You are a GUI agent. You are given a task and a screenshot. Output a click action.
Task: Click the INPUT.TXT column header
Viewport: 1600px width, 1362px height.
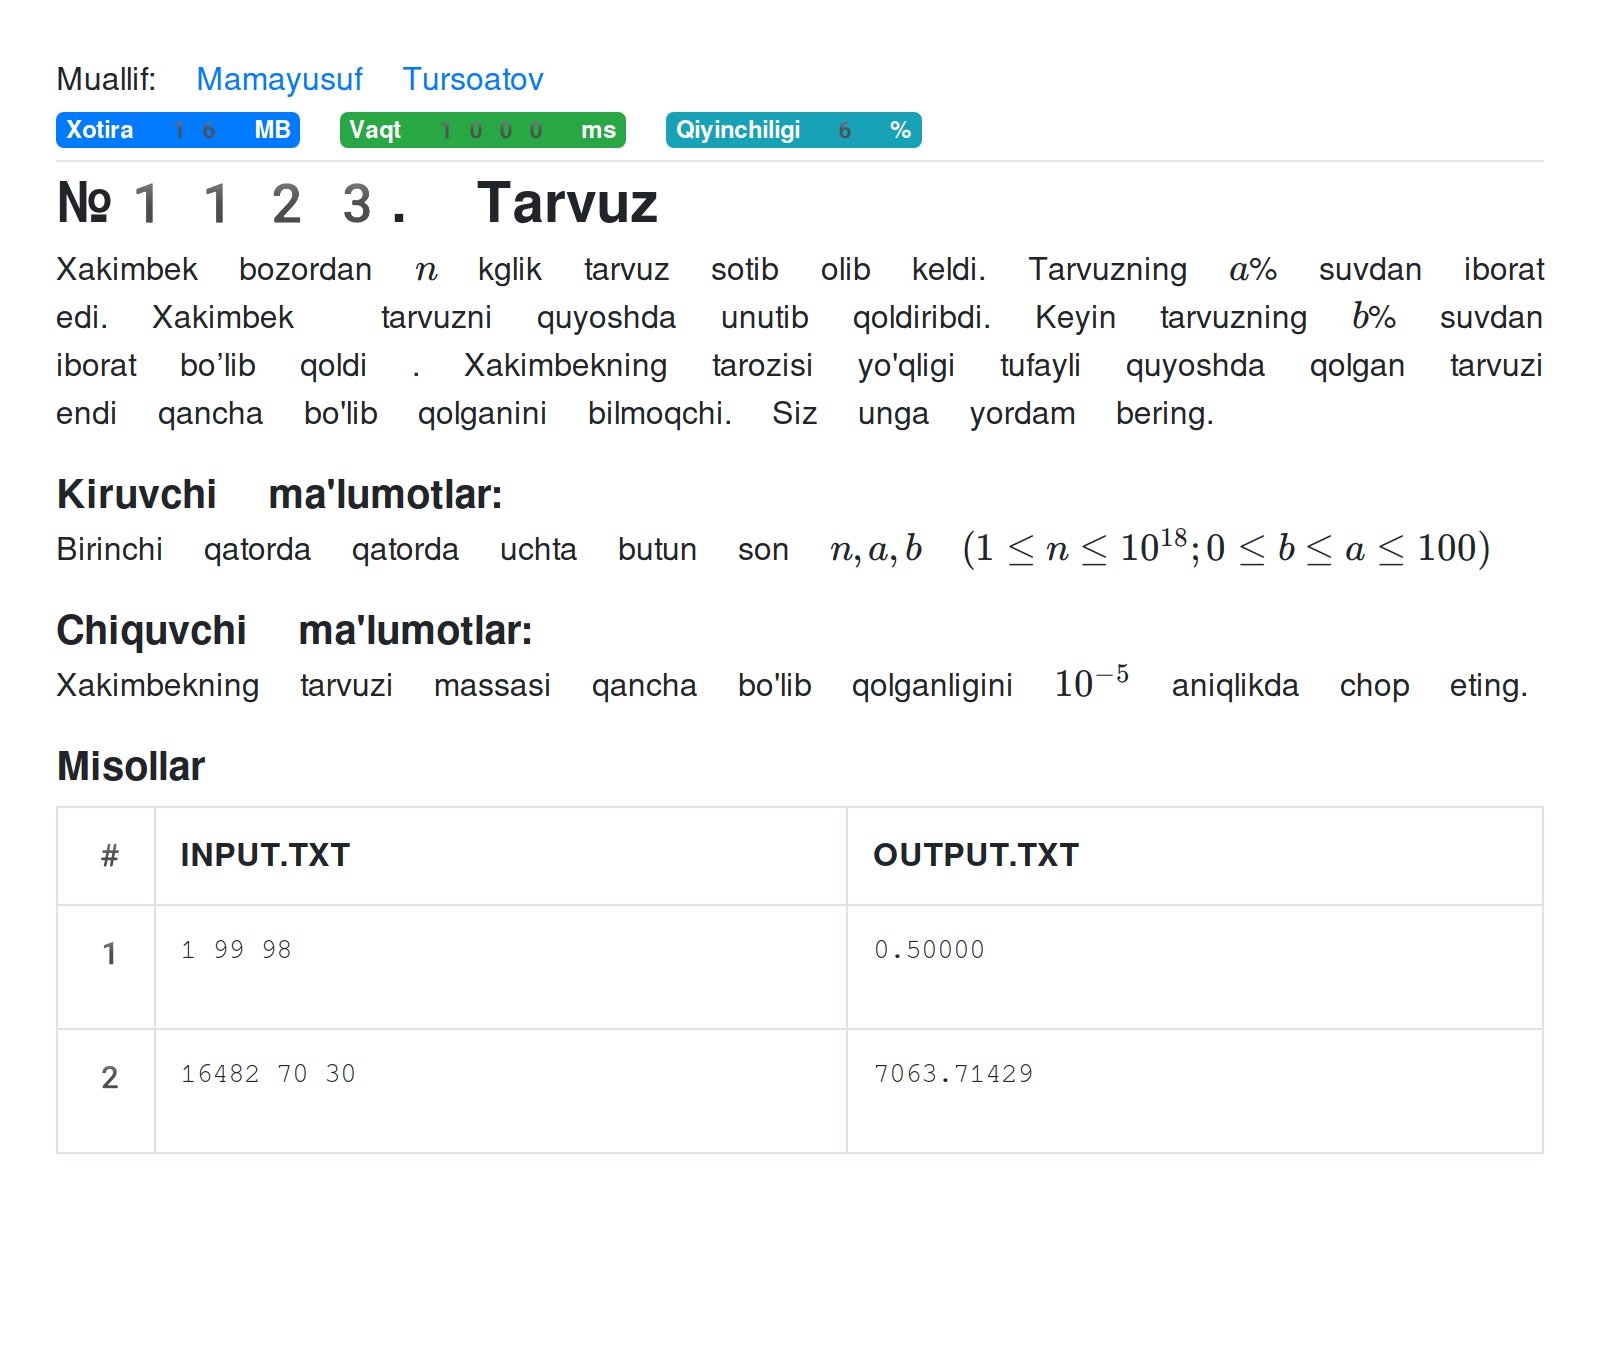pyautogui.click(x=265, y=855)
